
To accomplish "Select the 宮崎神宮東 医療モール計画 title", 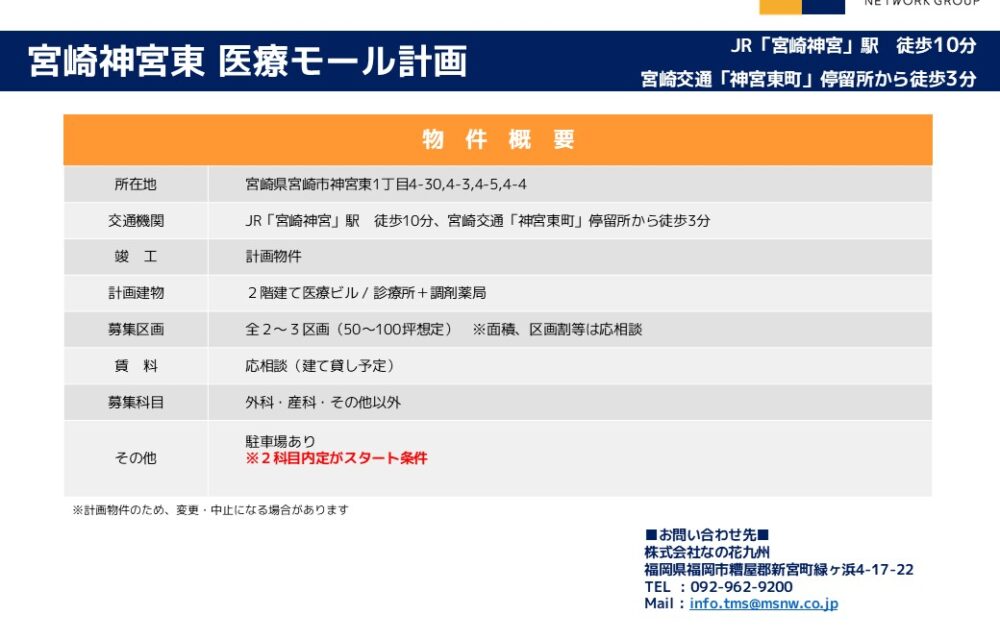I will click(x=248, y=62).
